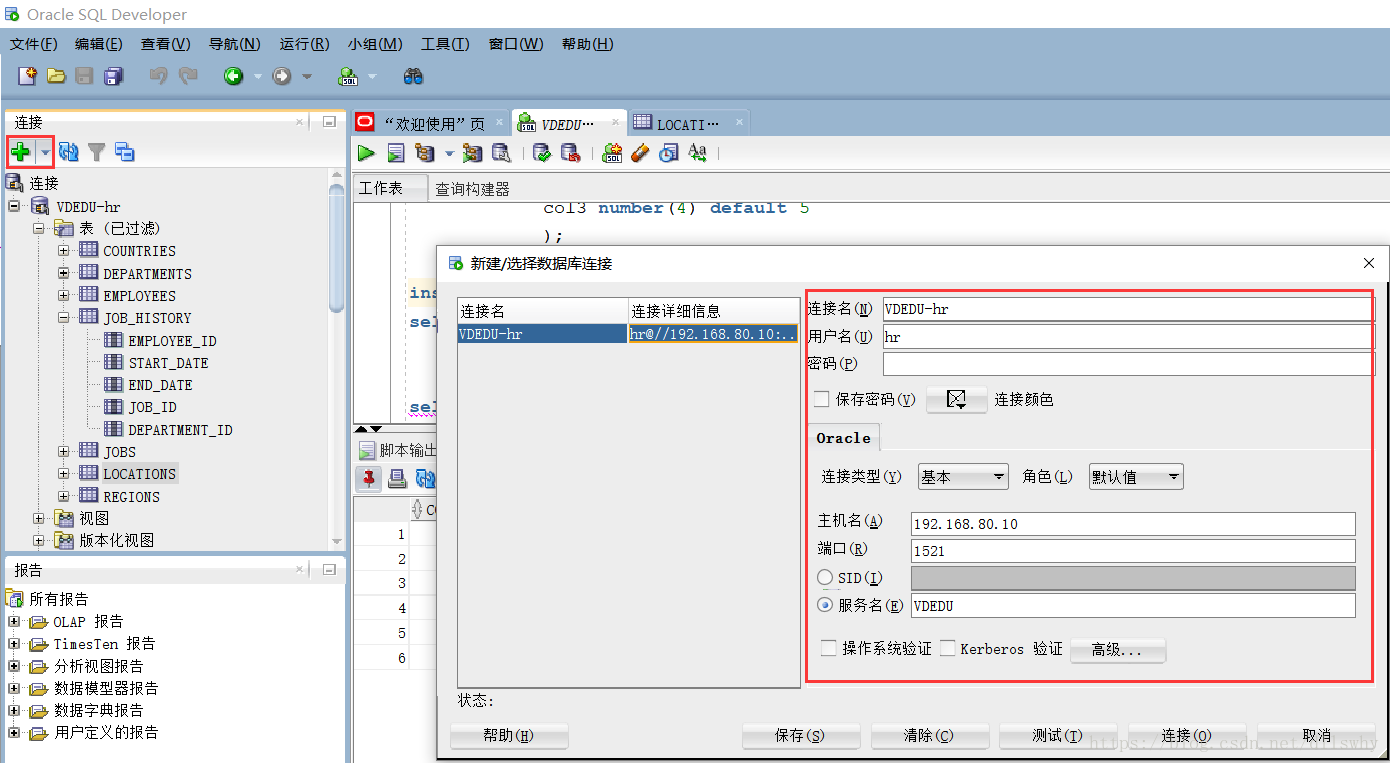Click the Open folder toolbar icon
Viewport: 1390px width, 763px height.
(56, 76)
